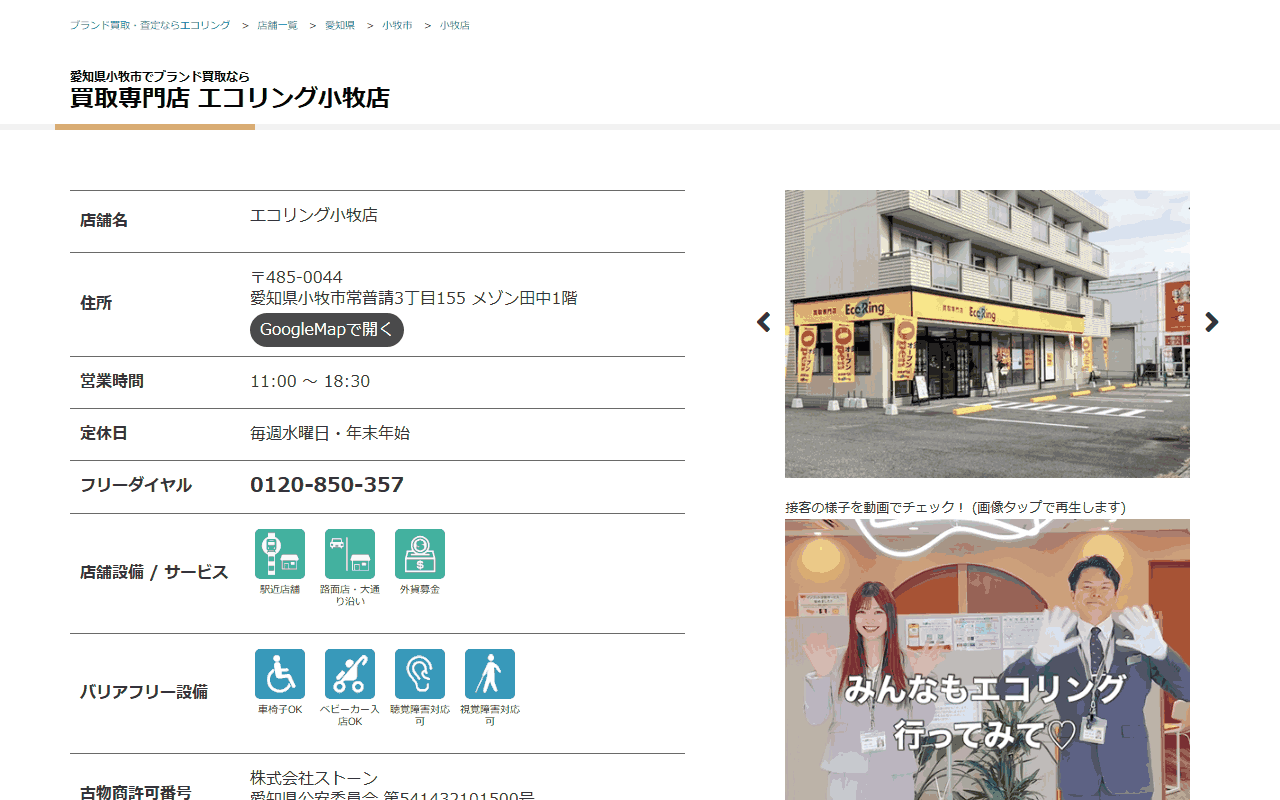Click the 営業時間 row label
1280x800 pixels.
(x=112, y=381)
